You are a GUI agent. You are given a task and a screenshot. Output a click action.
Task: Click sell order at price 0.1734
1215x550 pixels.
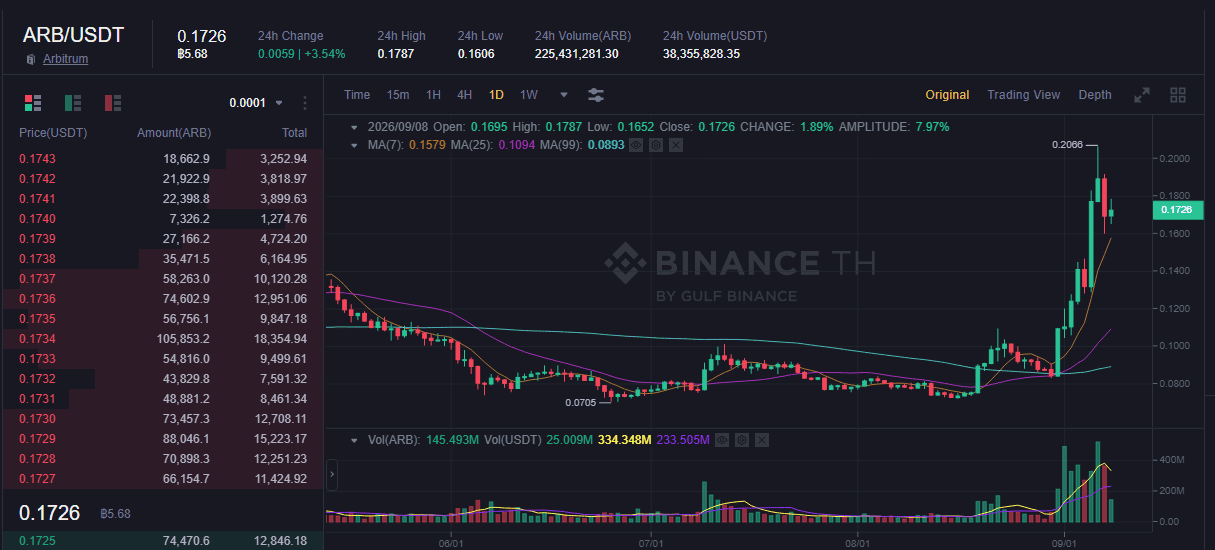pyautogui.click(x=163, y=339)
